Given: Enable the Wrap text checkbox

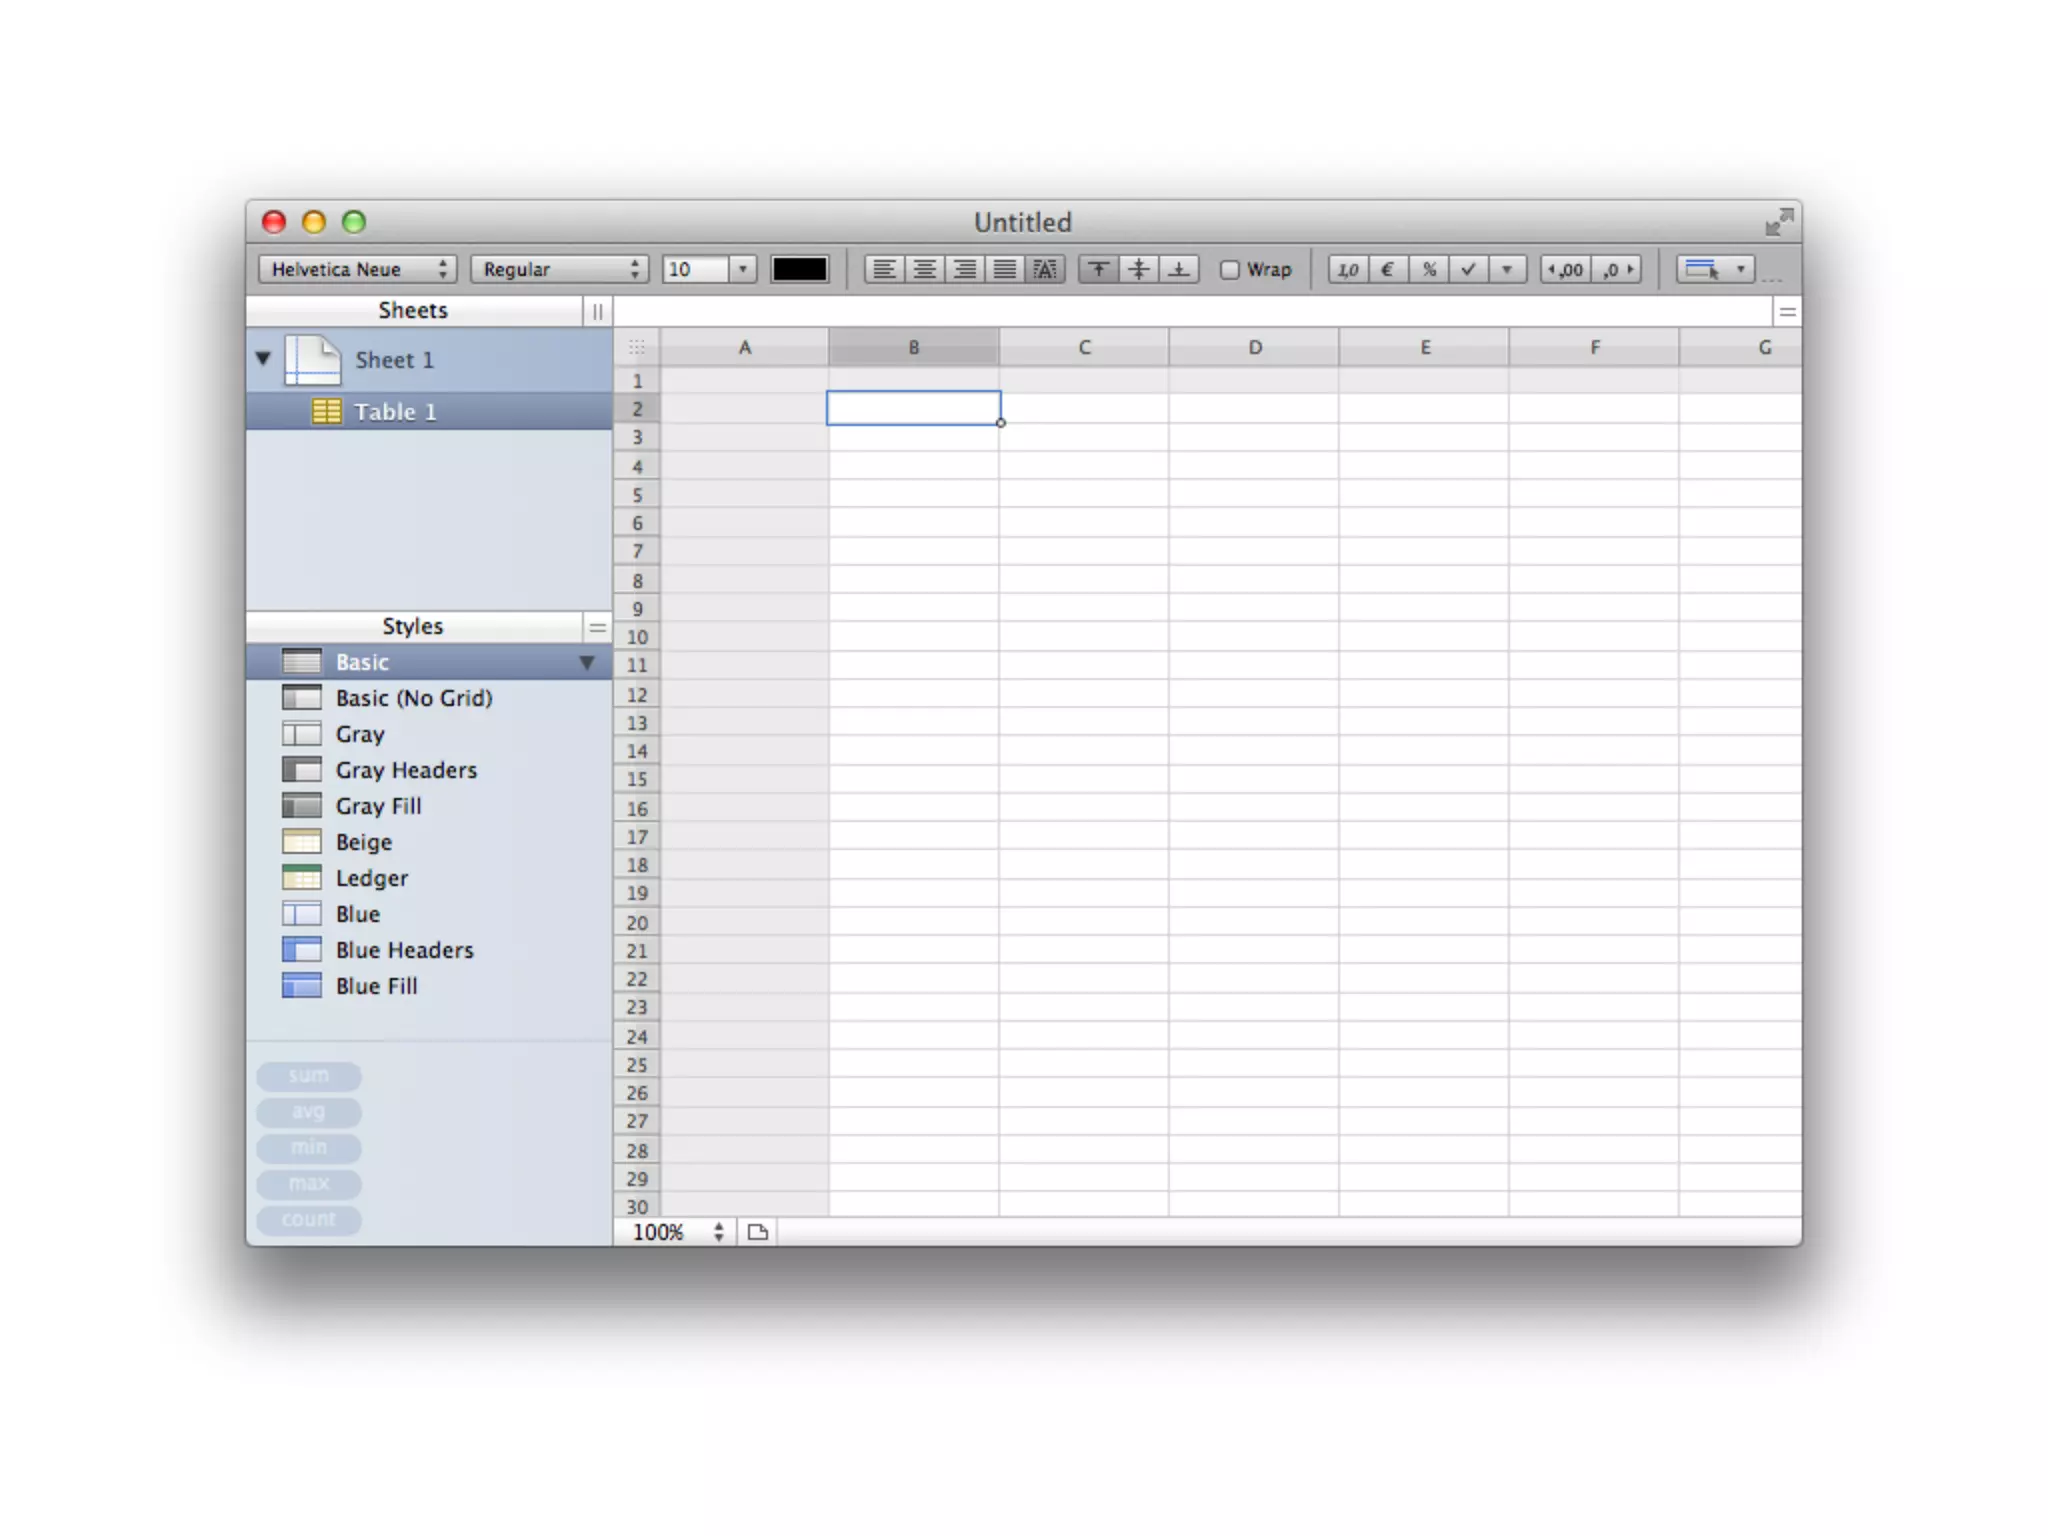Looking at the screenshot, I should click(1230, 270).
